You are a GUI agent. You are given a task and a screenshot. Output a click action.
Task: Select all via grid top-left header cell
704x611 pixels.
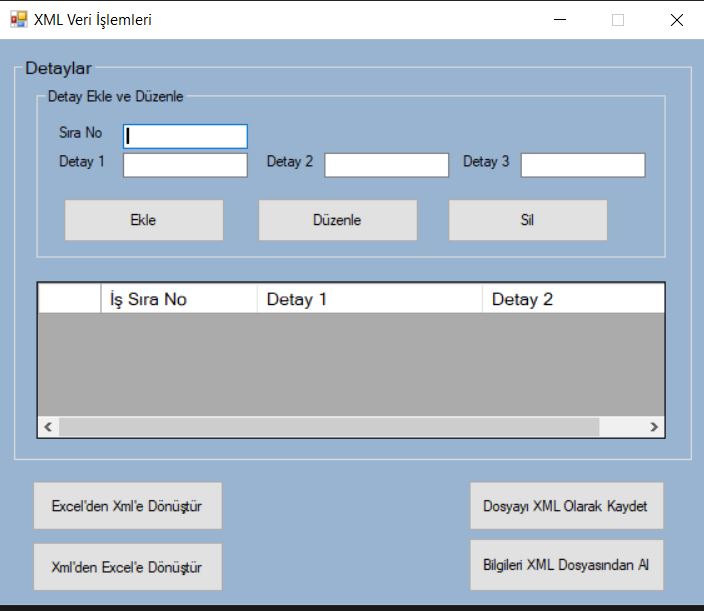[70, 299]
